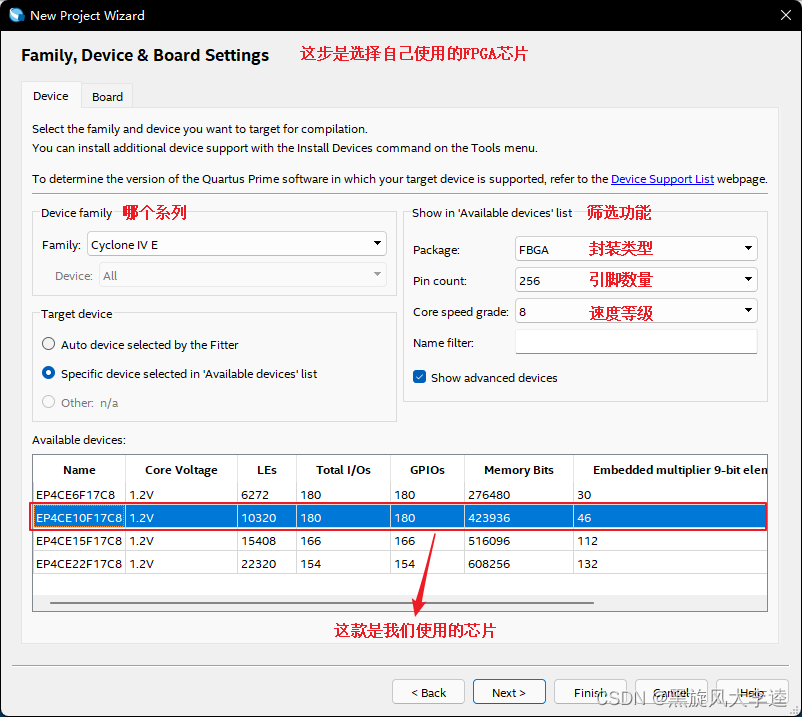The width and height of the screenshot is (802, 717).
Task: Click the memory bits value 608256
Action: click(x=489, y=564)
